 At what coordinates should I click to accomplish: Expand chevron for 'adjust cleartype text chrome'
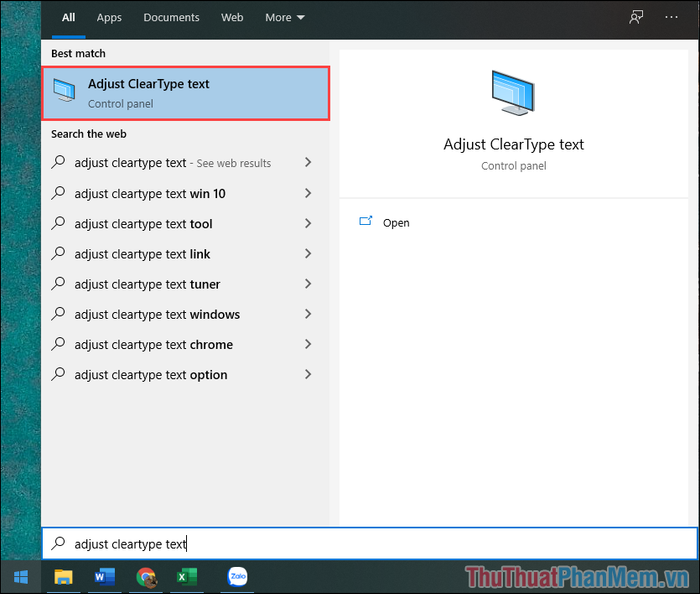click(308, 344)
